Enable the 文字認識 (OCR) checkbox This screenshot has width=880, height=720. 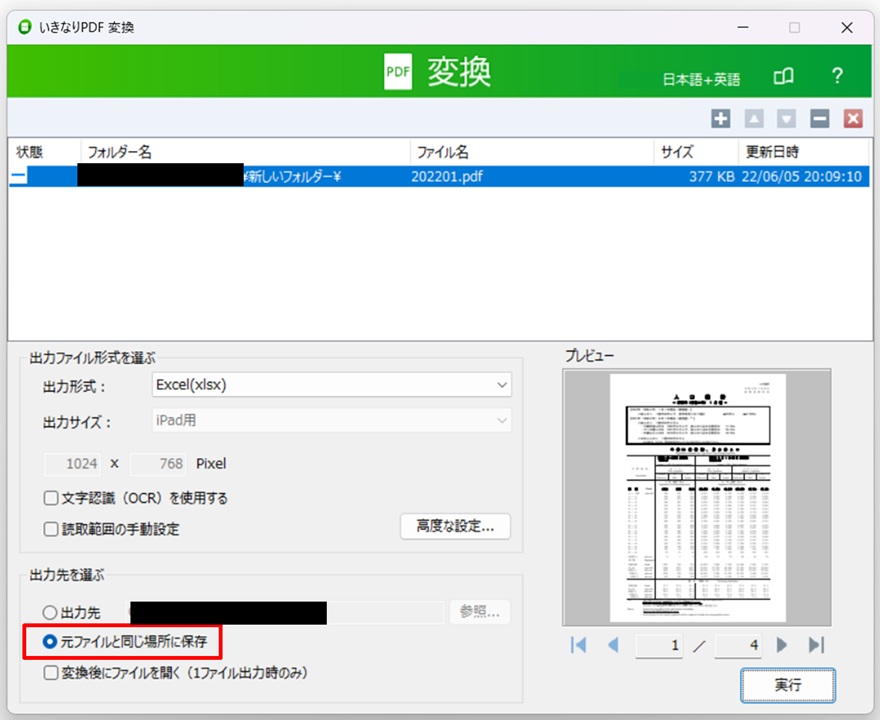click(51, 498)
